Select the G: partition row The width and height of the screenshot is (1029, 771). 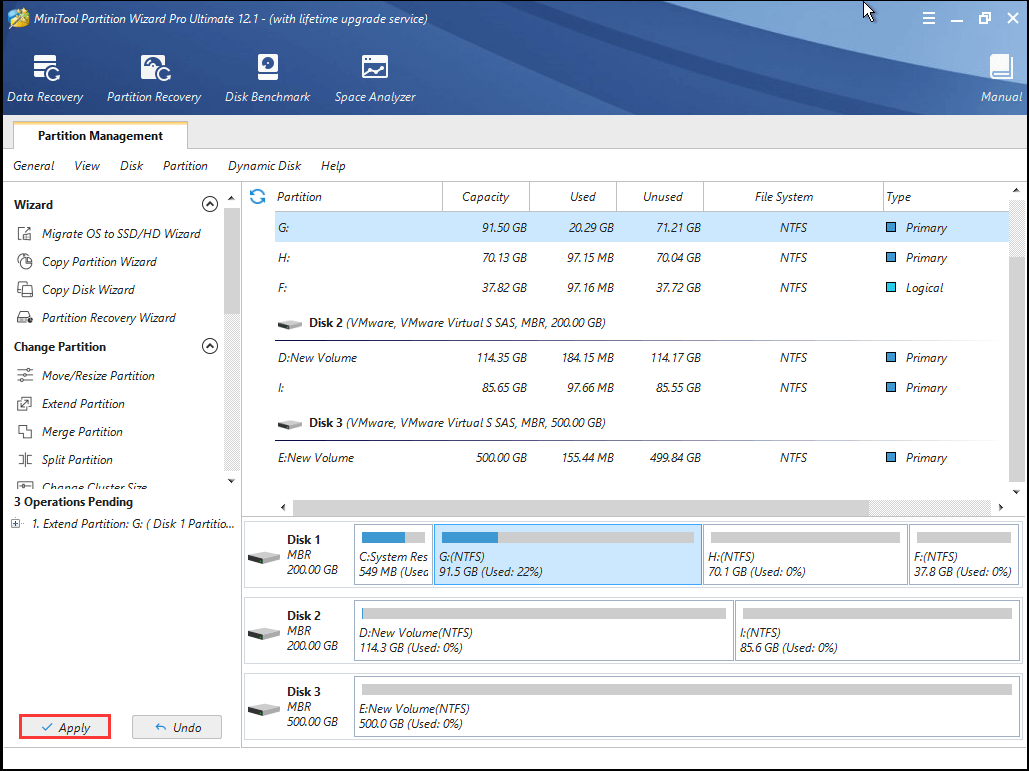(x=641, y=228)
